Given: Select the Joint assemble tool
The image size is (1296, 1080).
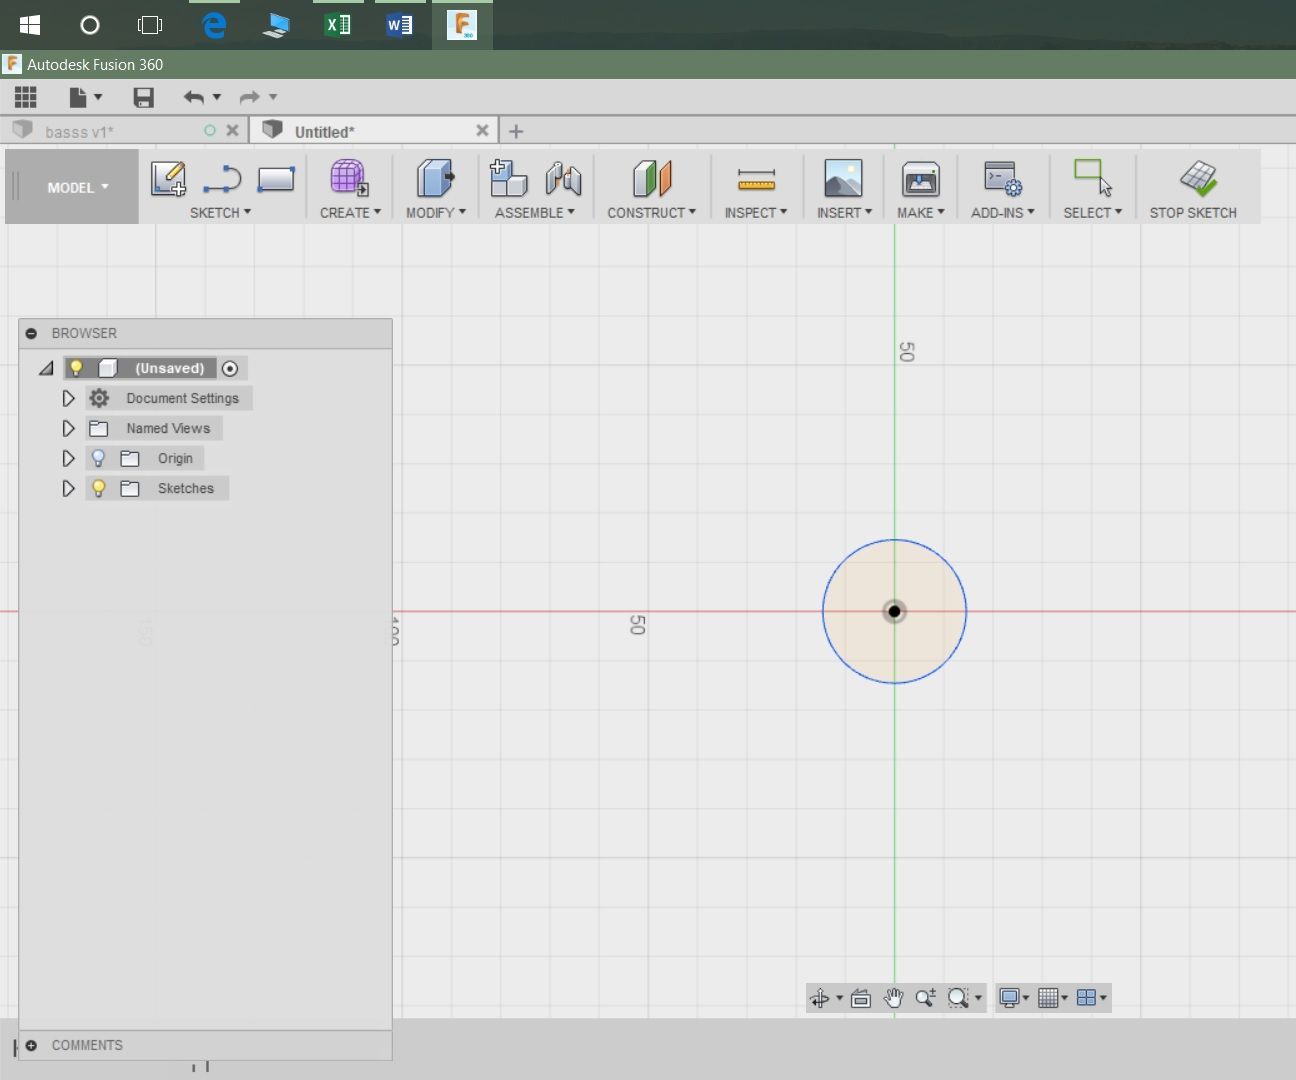Looking at the screenshot, I should click(563, 179).
